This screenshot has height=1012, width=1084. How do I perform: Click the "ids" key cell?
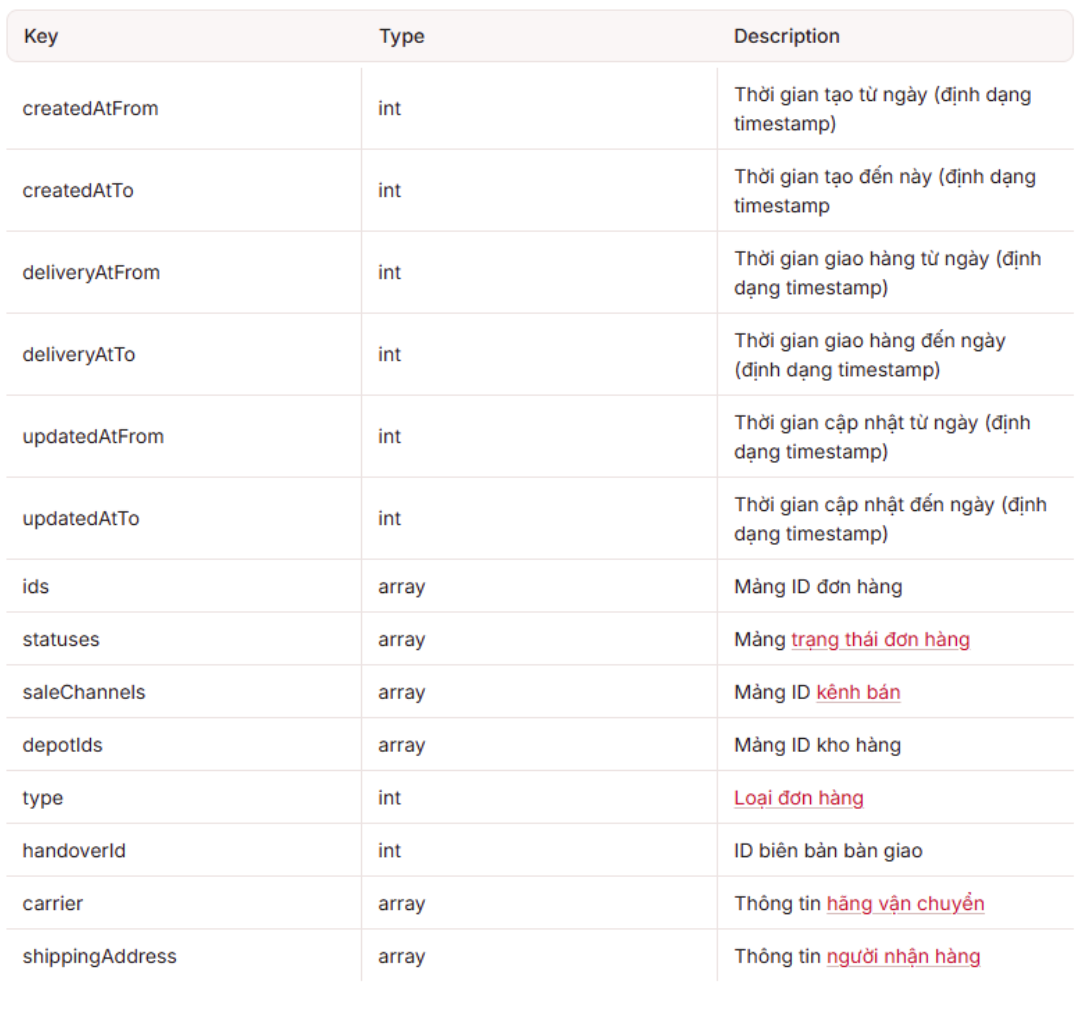36,587
